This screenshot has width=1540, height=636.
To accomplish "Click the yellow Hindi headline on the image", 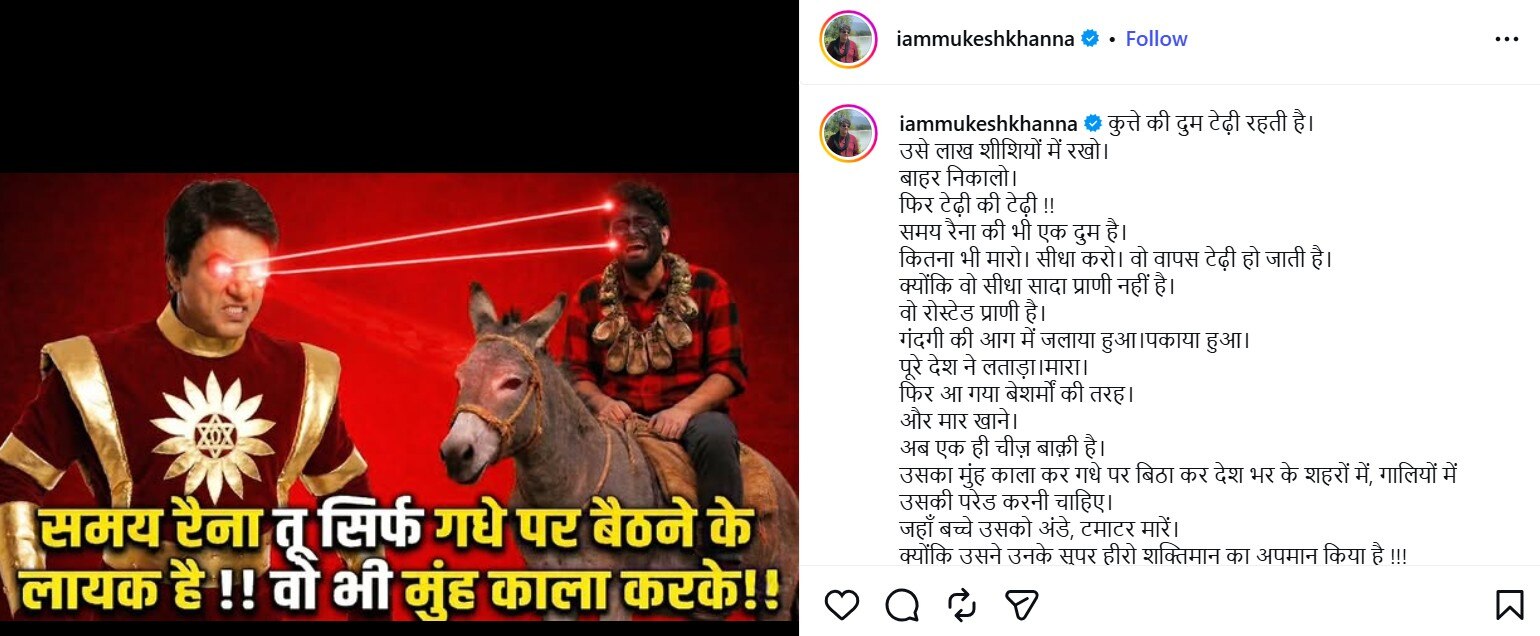I will click(x=400, y=561).
